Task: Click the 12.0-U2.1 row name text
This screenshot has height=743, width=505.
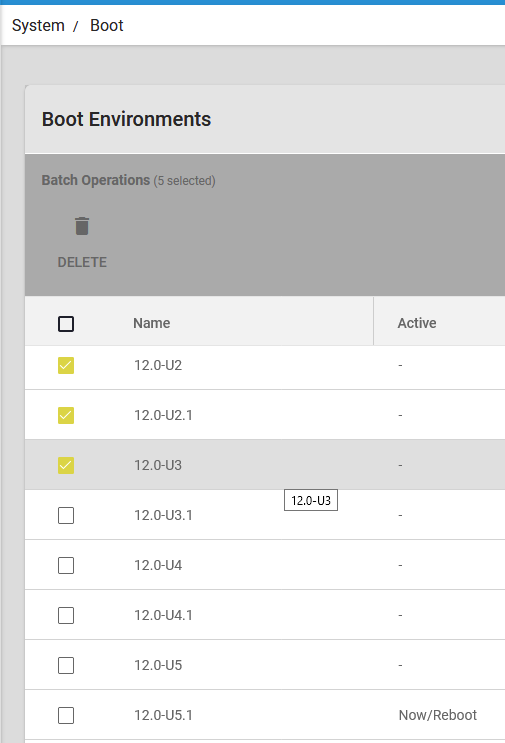Action: [x=163, y=415]
